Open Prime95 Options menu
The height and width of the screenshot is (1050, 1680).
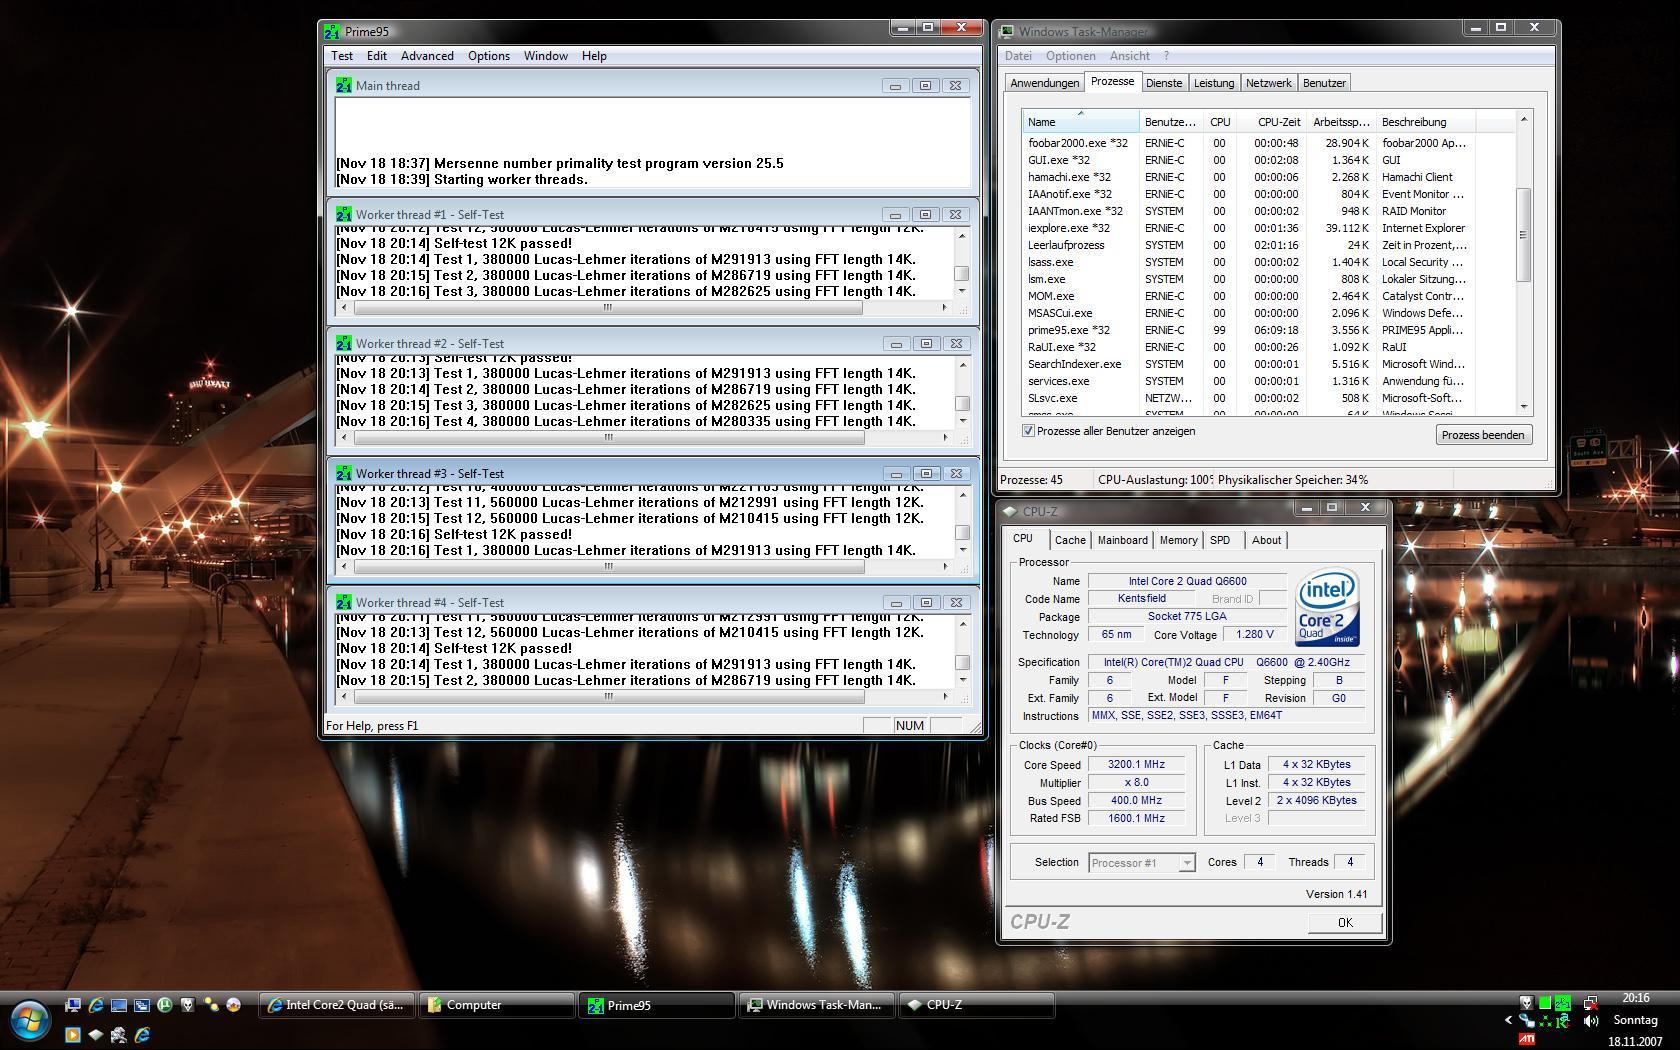click(x=489, y=56)
